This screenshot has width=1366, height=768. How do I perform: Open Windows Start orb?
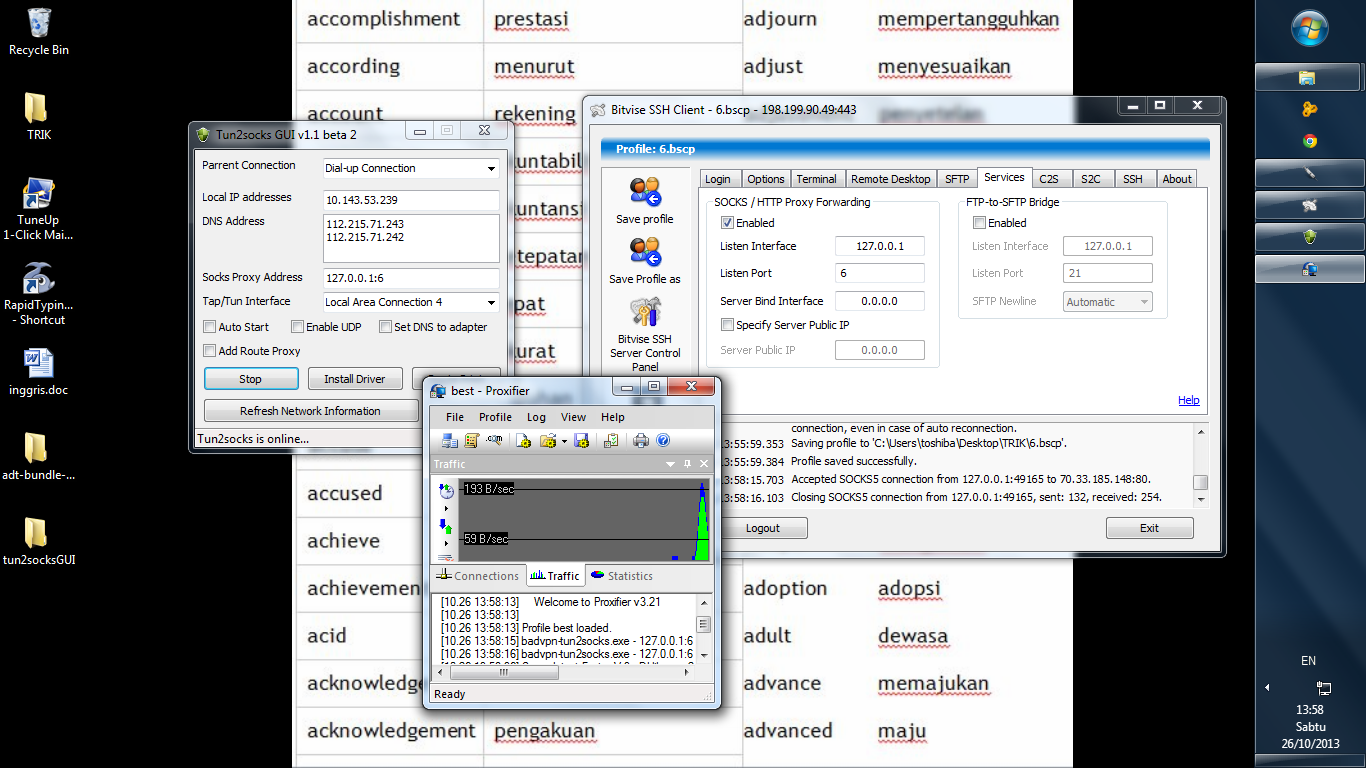[x=1309, y=28]
